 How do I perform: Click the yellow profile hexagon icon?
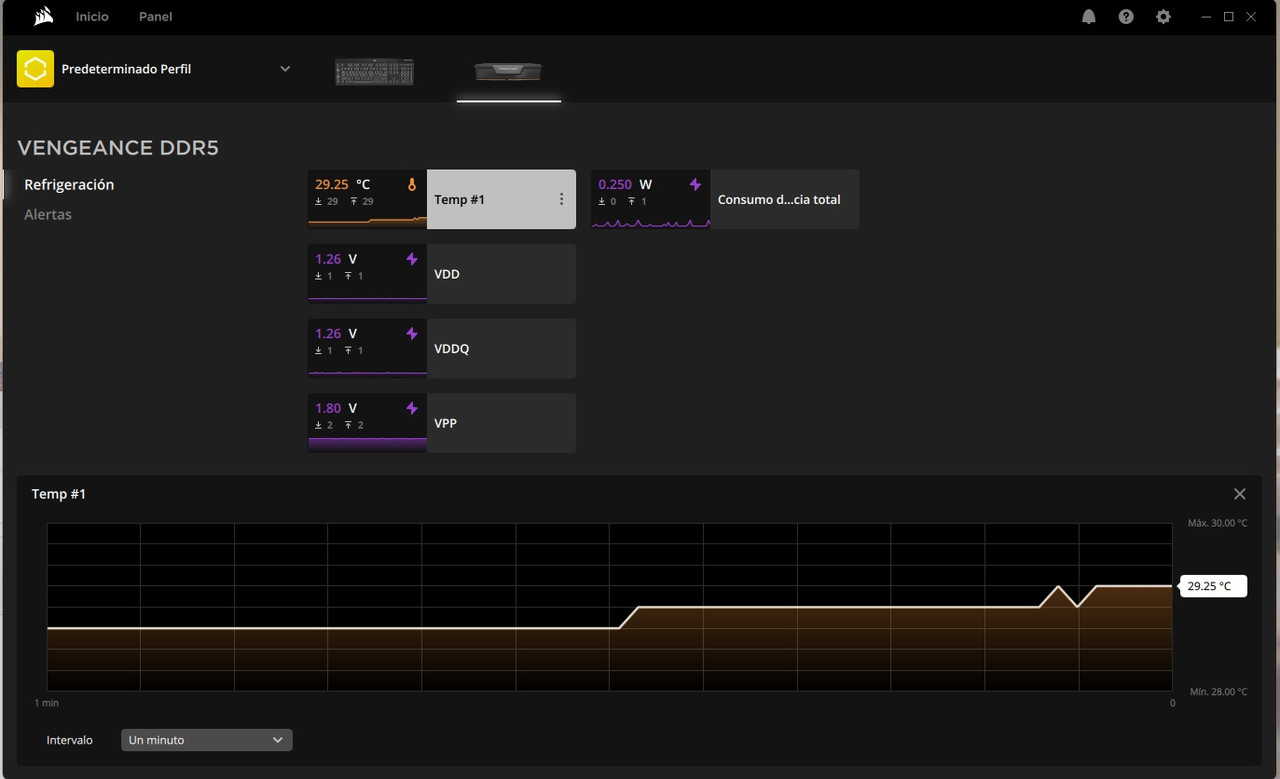[35, 69]
